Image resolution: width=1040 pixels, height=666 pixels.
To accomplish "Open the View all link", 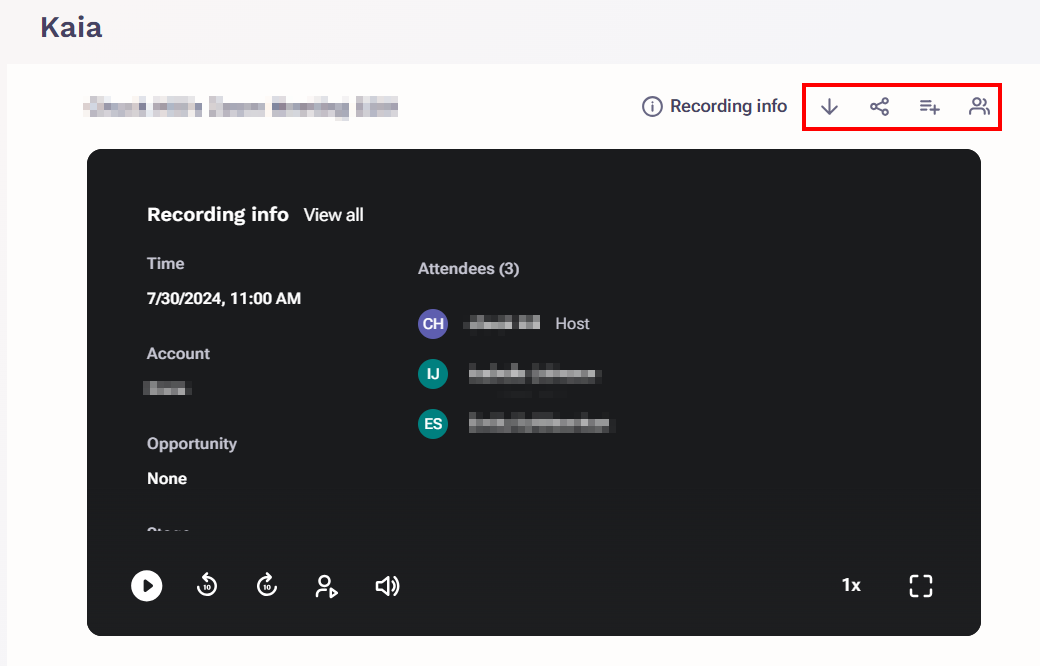I will [334, 215].
